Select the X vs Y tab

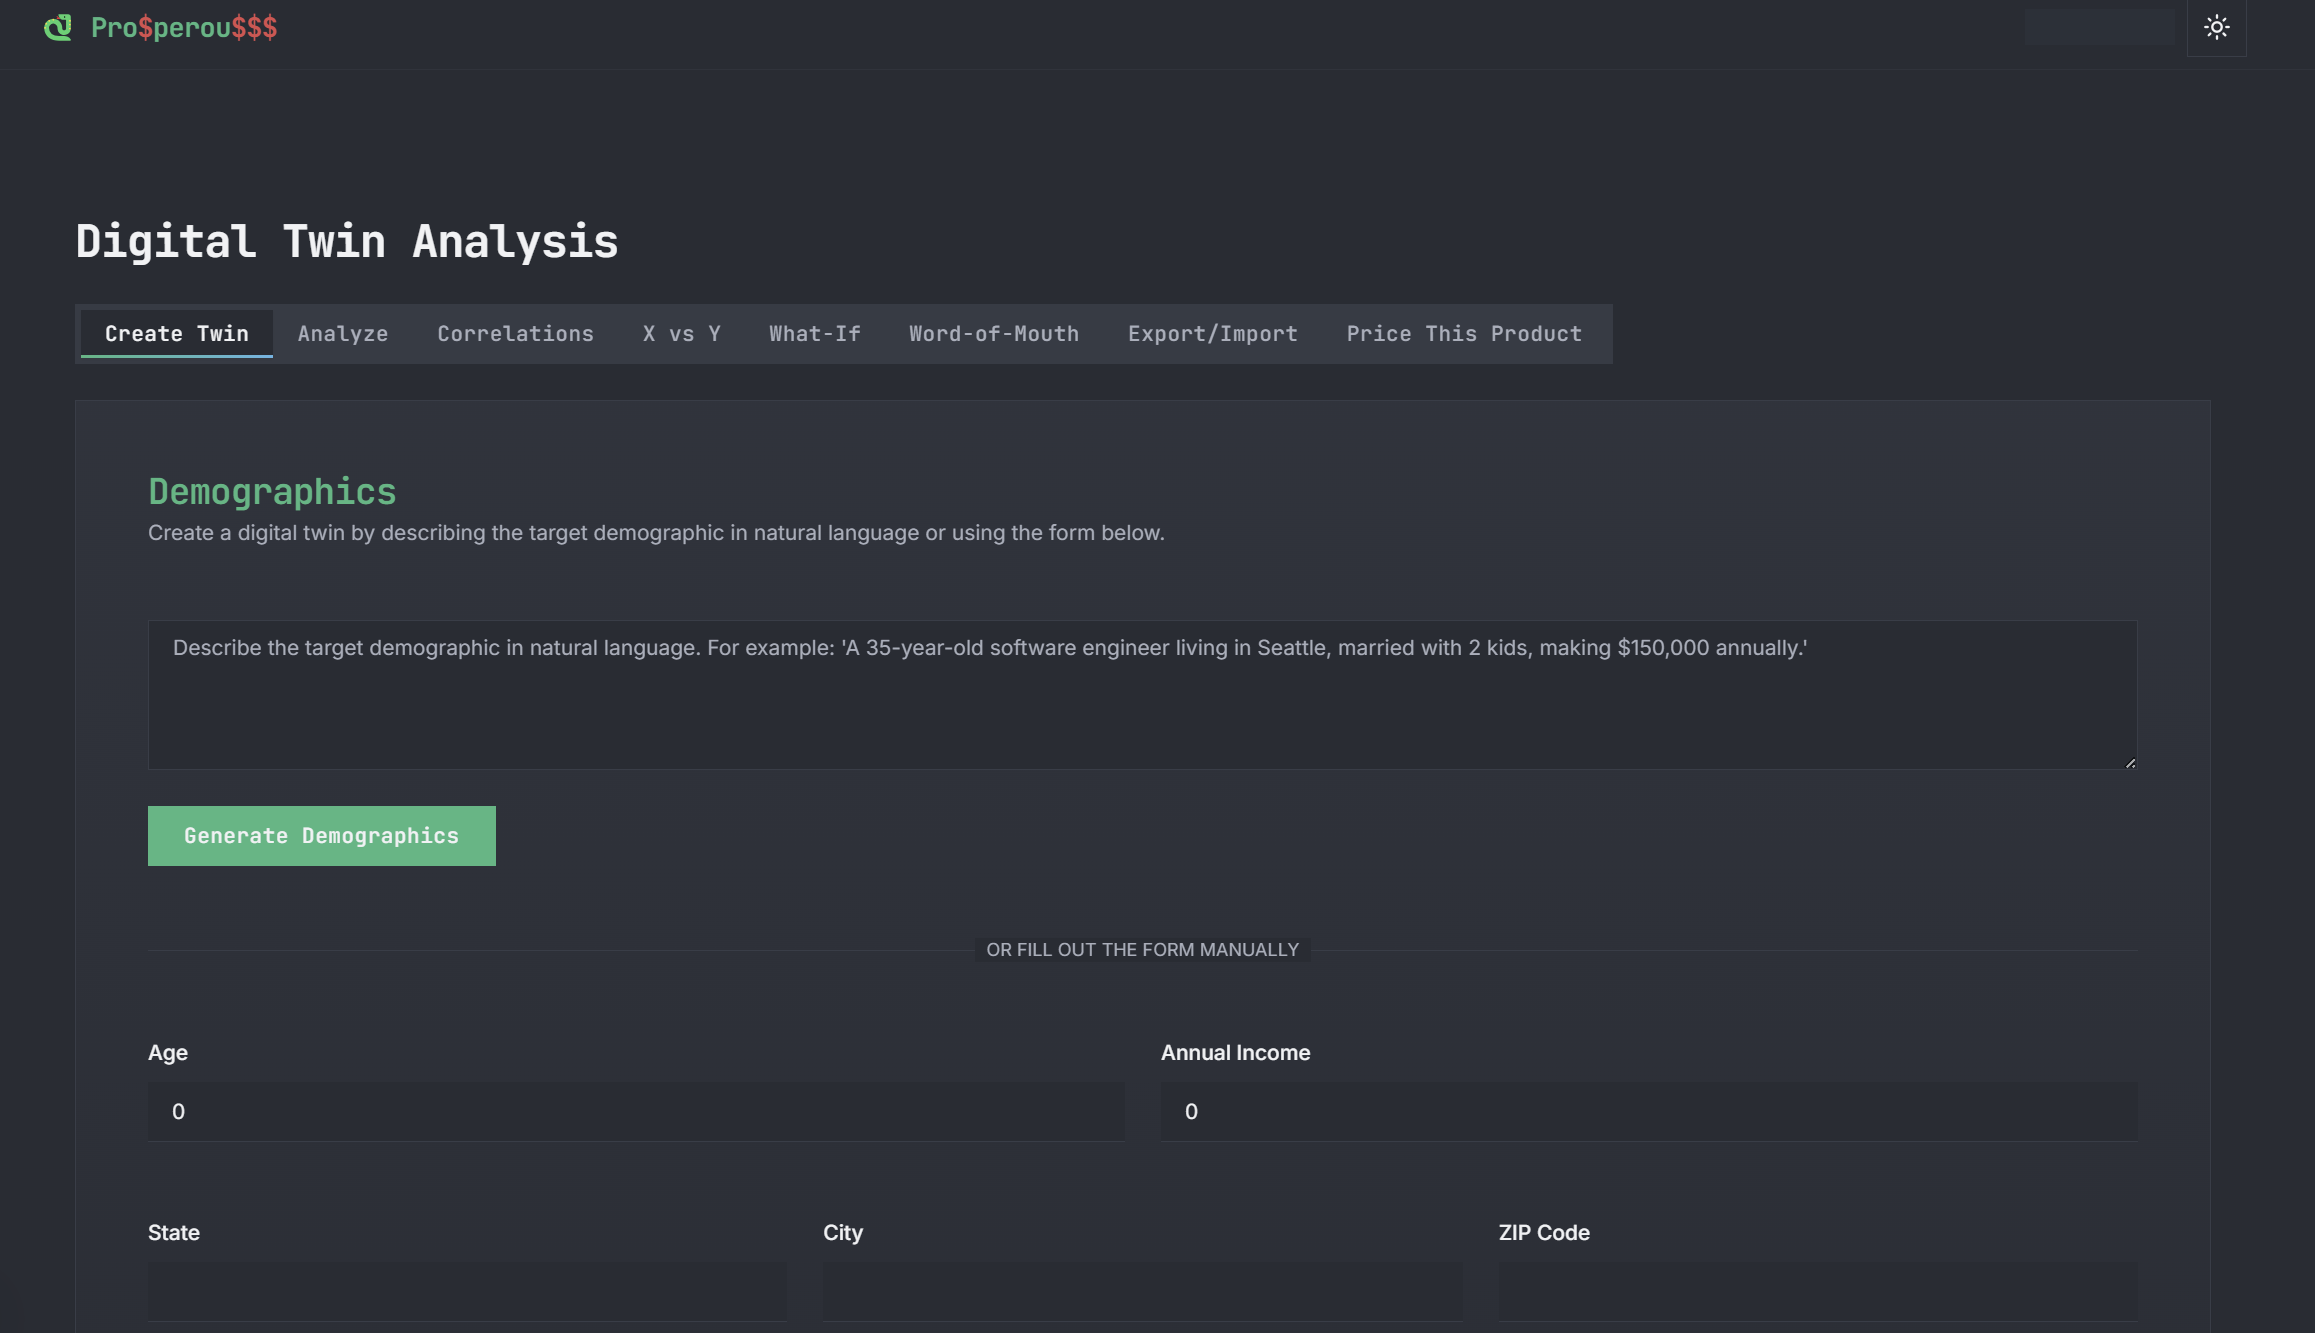[681, 334]
